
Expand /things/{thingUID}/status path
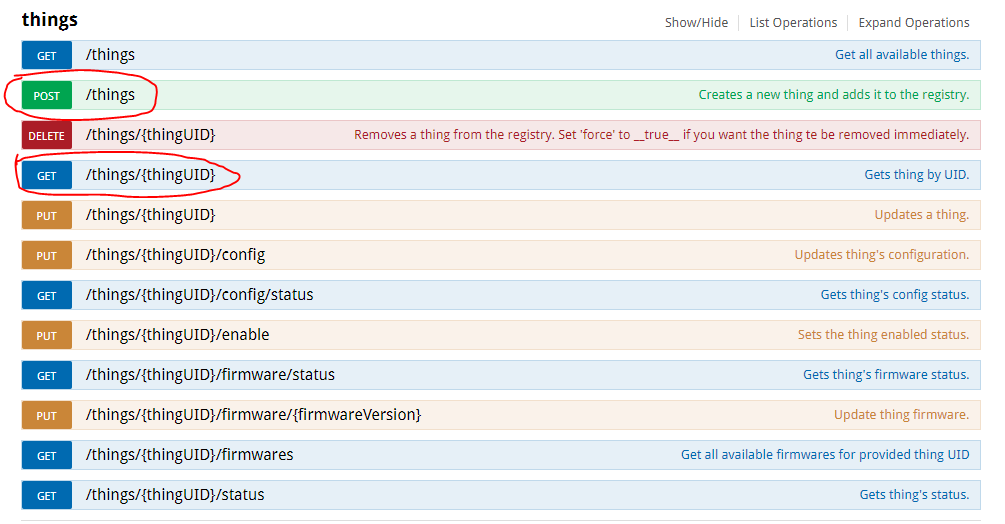pos(175,495)
